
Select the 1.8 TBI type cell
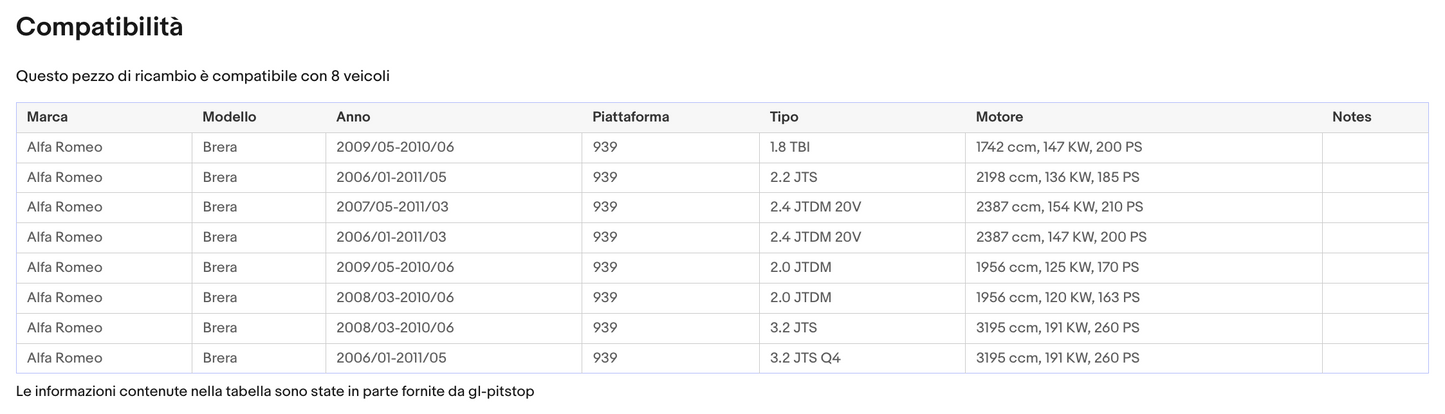click(790, 147)
